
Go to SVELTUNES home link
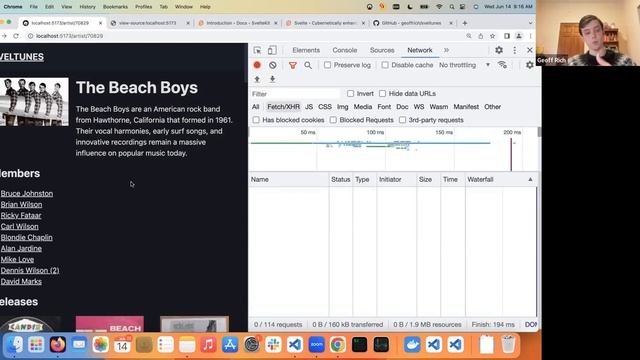tap(22, 57)
